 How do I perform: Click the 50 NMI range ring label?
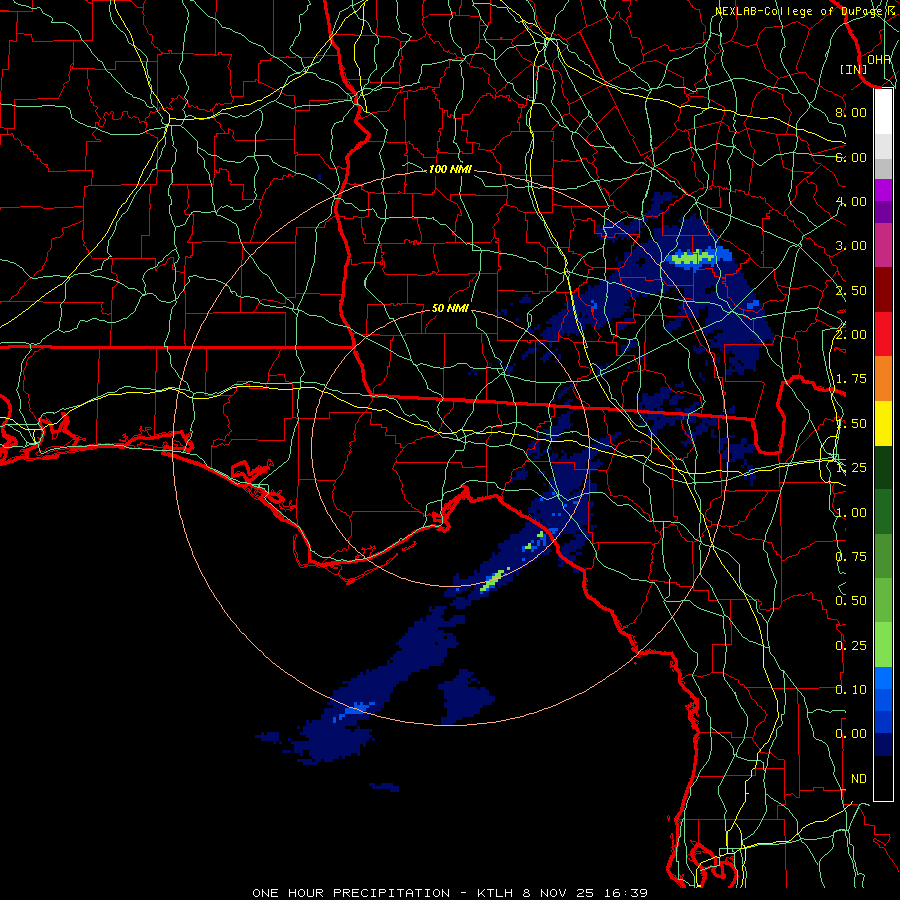click(450, 308)
